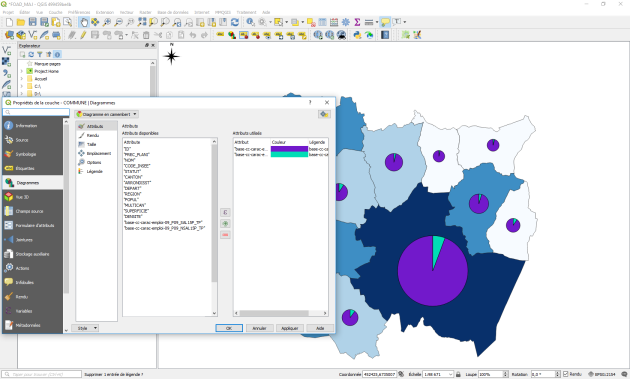The height and width of the screenshot is (379, 630).
Task: Select the Identify Features tool
Action: (250, 22)
